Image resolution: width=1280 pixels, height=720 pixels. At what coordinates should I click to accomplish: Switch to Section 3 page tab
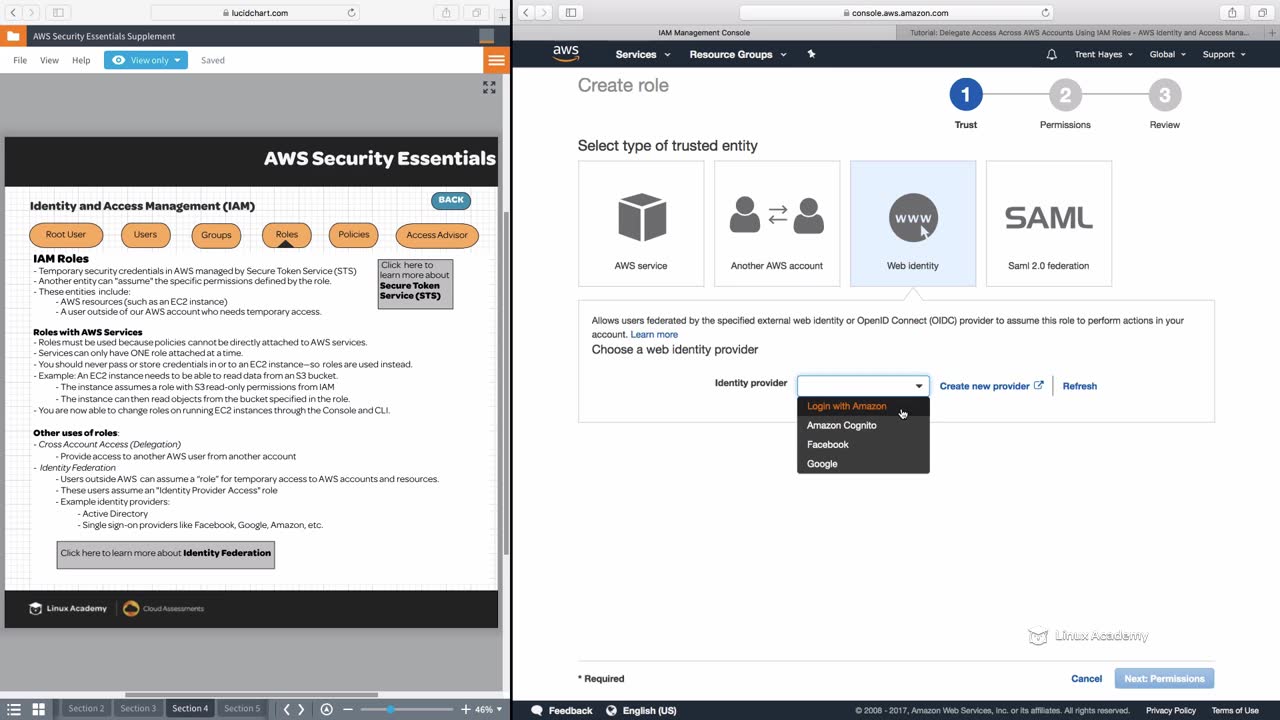(138, 709)
